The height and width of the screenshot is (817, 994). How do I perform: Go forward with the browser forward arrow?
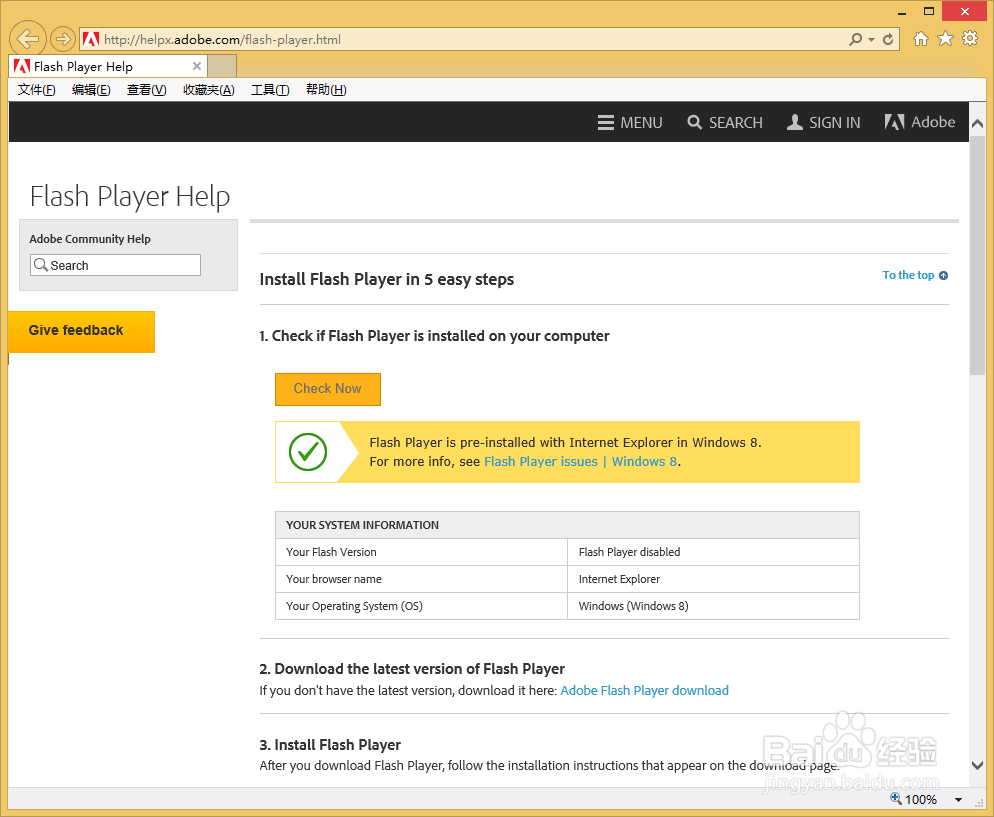(x=62, y=39)
